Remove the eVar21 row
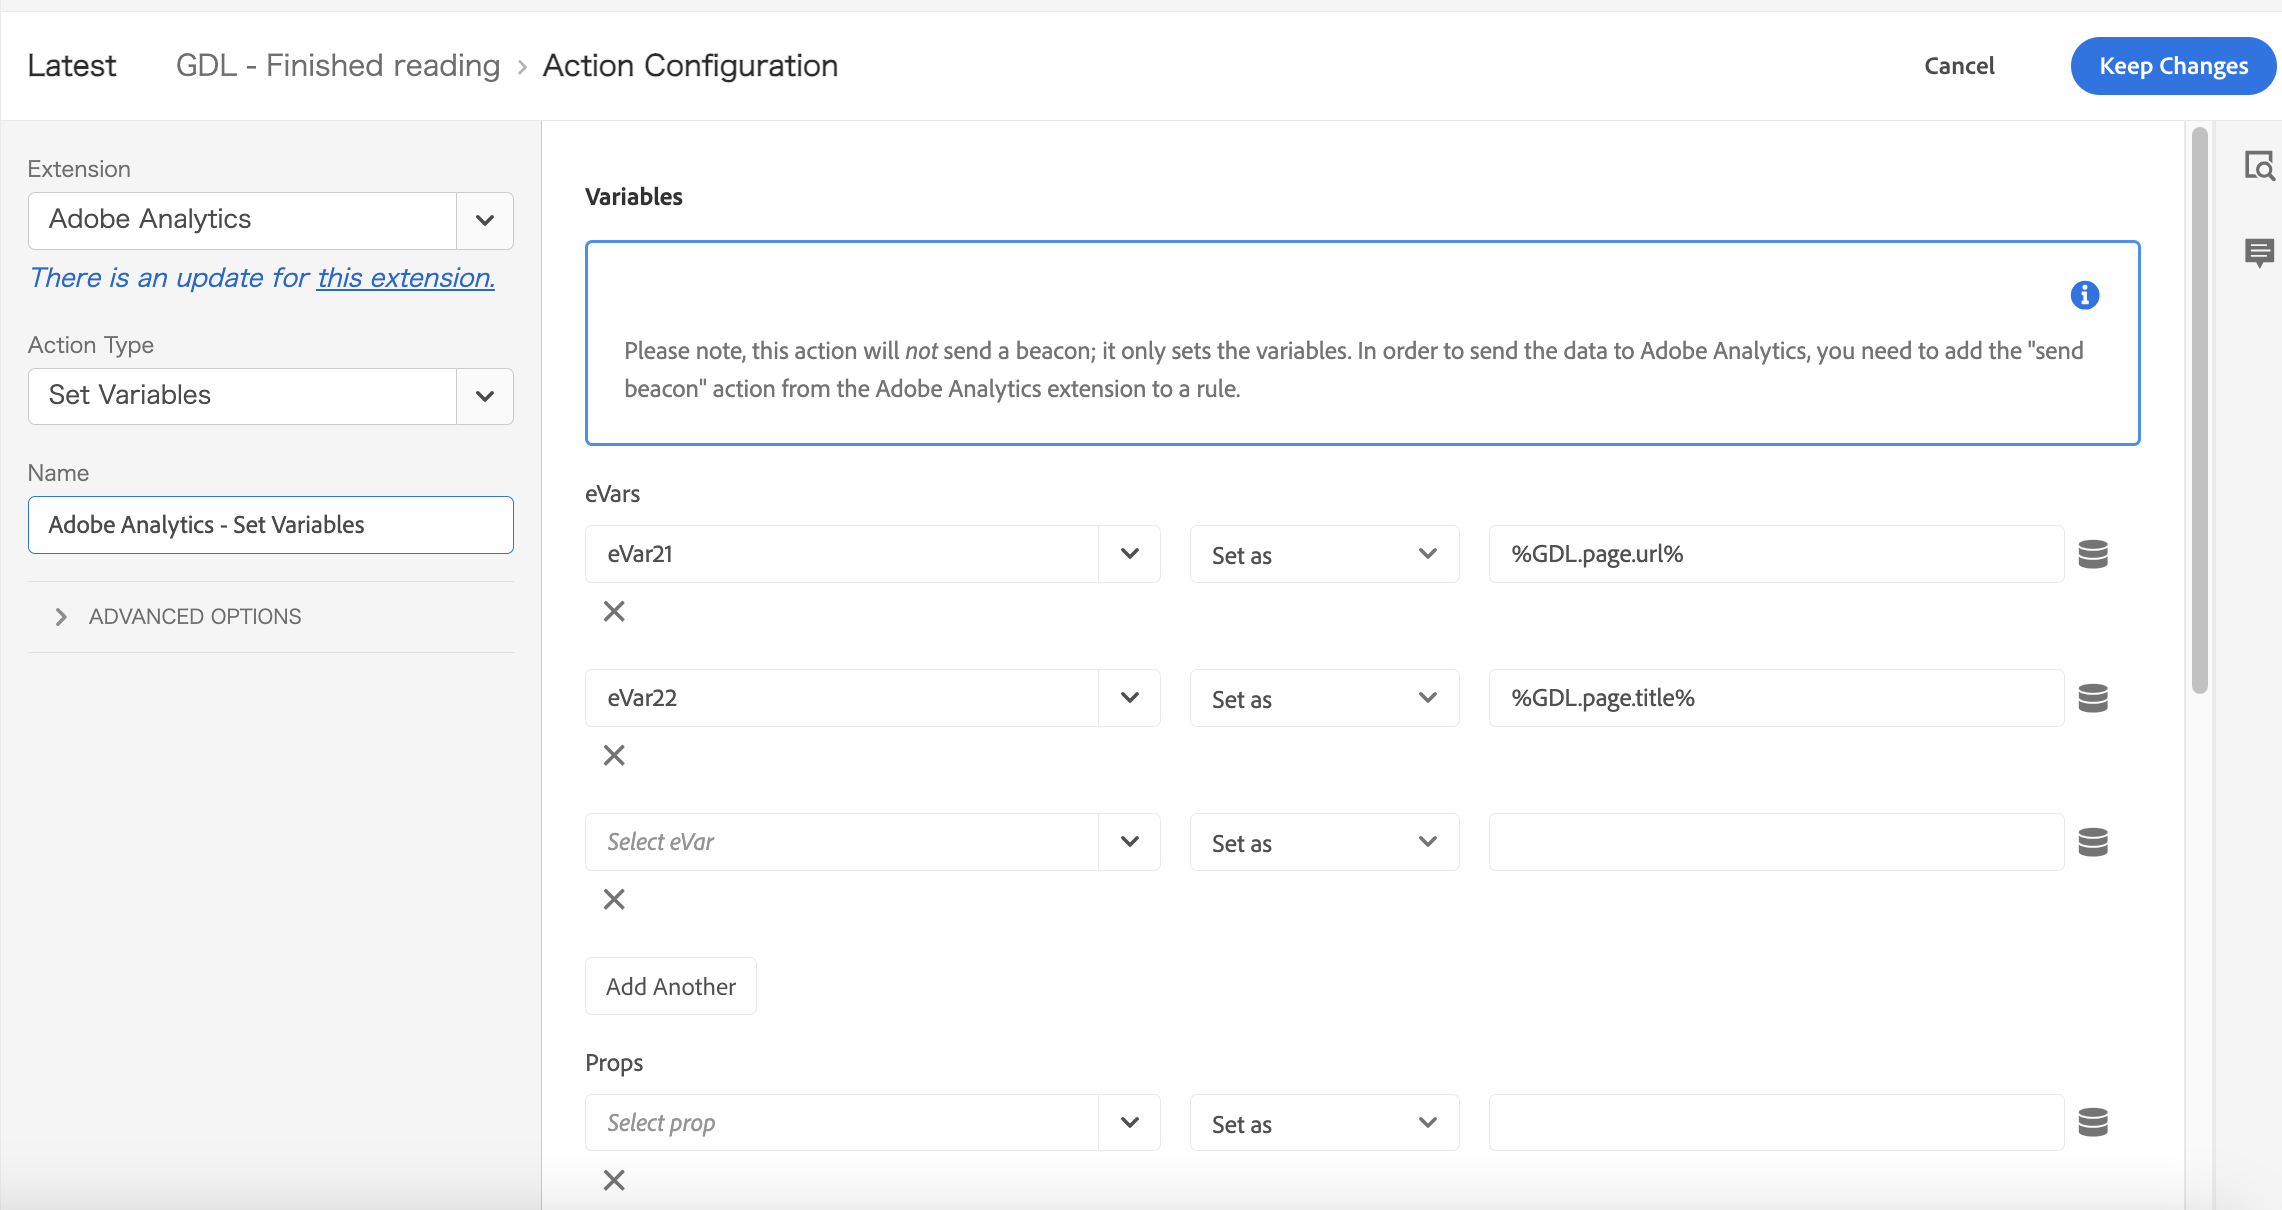The image size is (2282, 1210). coord(614,611)
